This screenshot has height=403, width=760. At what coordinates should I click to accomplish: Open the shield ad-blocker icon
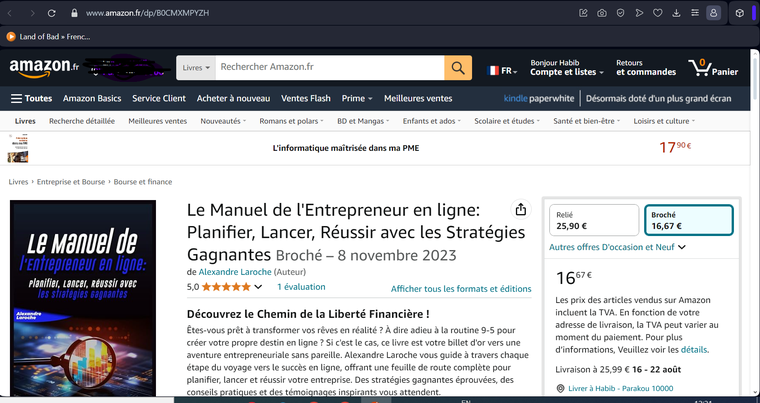click(620, 13)
